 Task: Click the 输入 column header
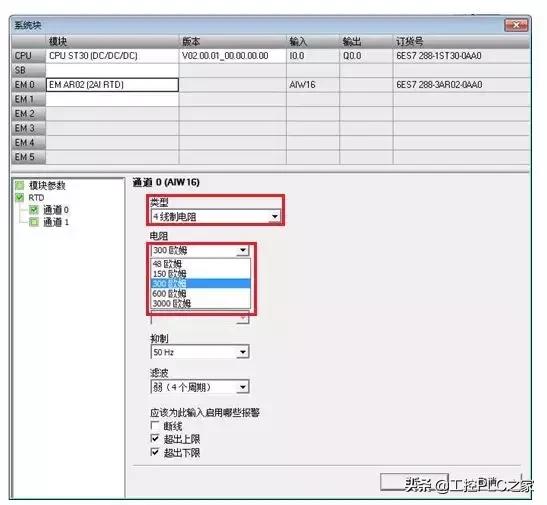(x=313, y=42)
